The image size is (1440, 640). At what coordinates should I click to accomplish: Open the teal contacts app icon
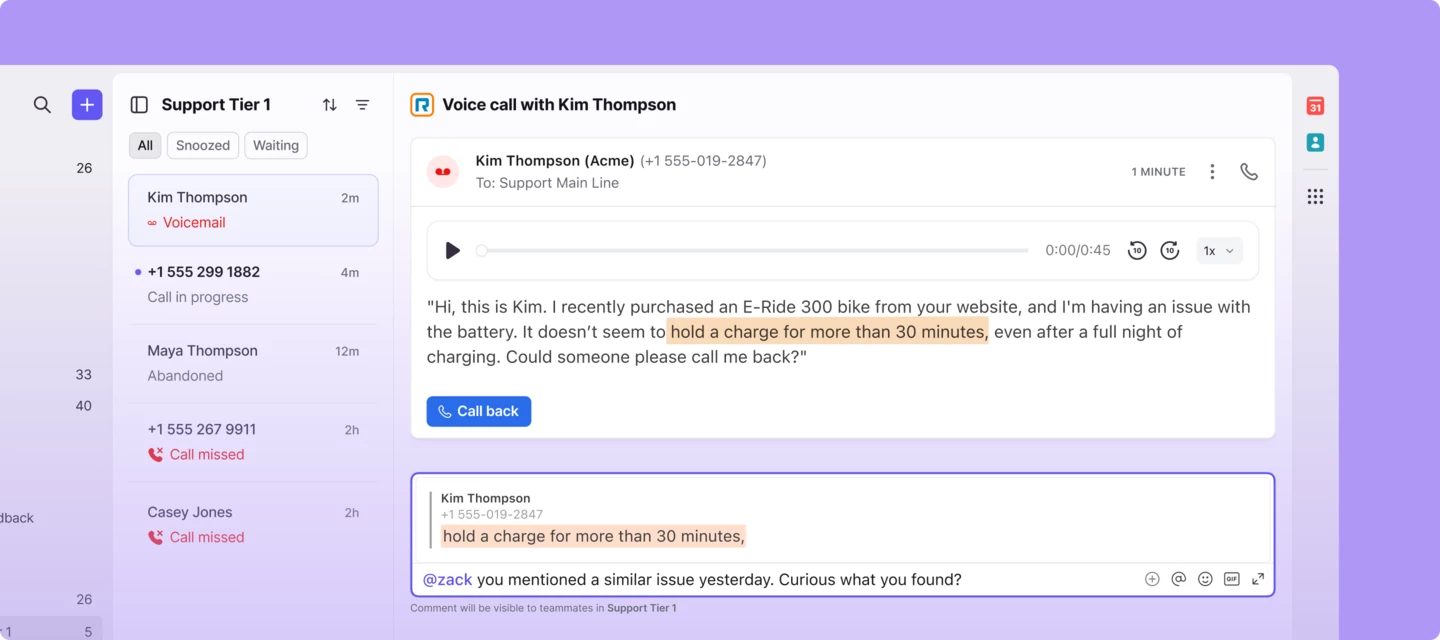pyautogui.click(x=1315, y=143)
